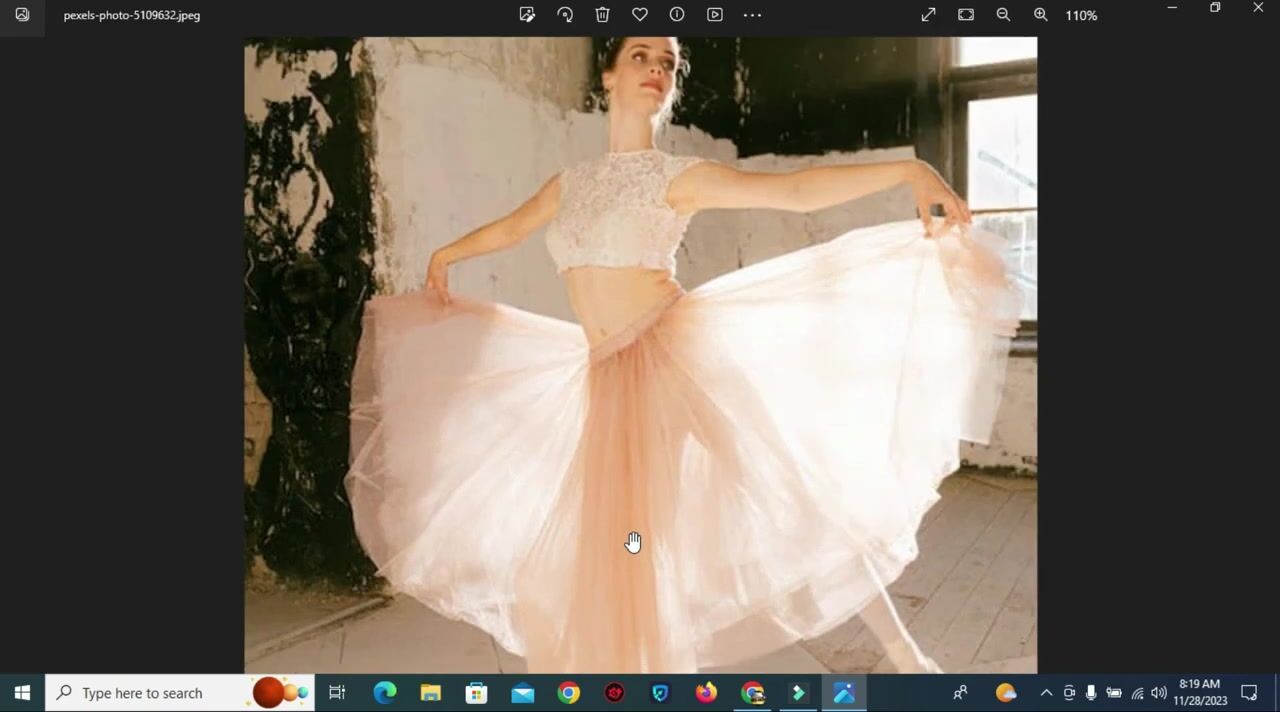Mark the photo as favorite with heart
The image size is (1280, 712).
click(x=640, y=15)
